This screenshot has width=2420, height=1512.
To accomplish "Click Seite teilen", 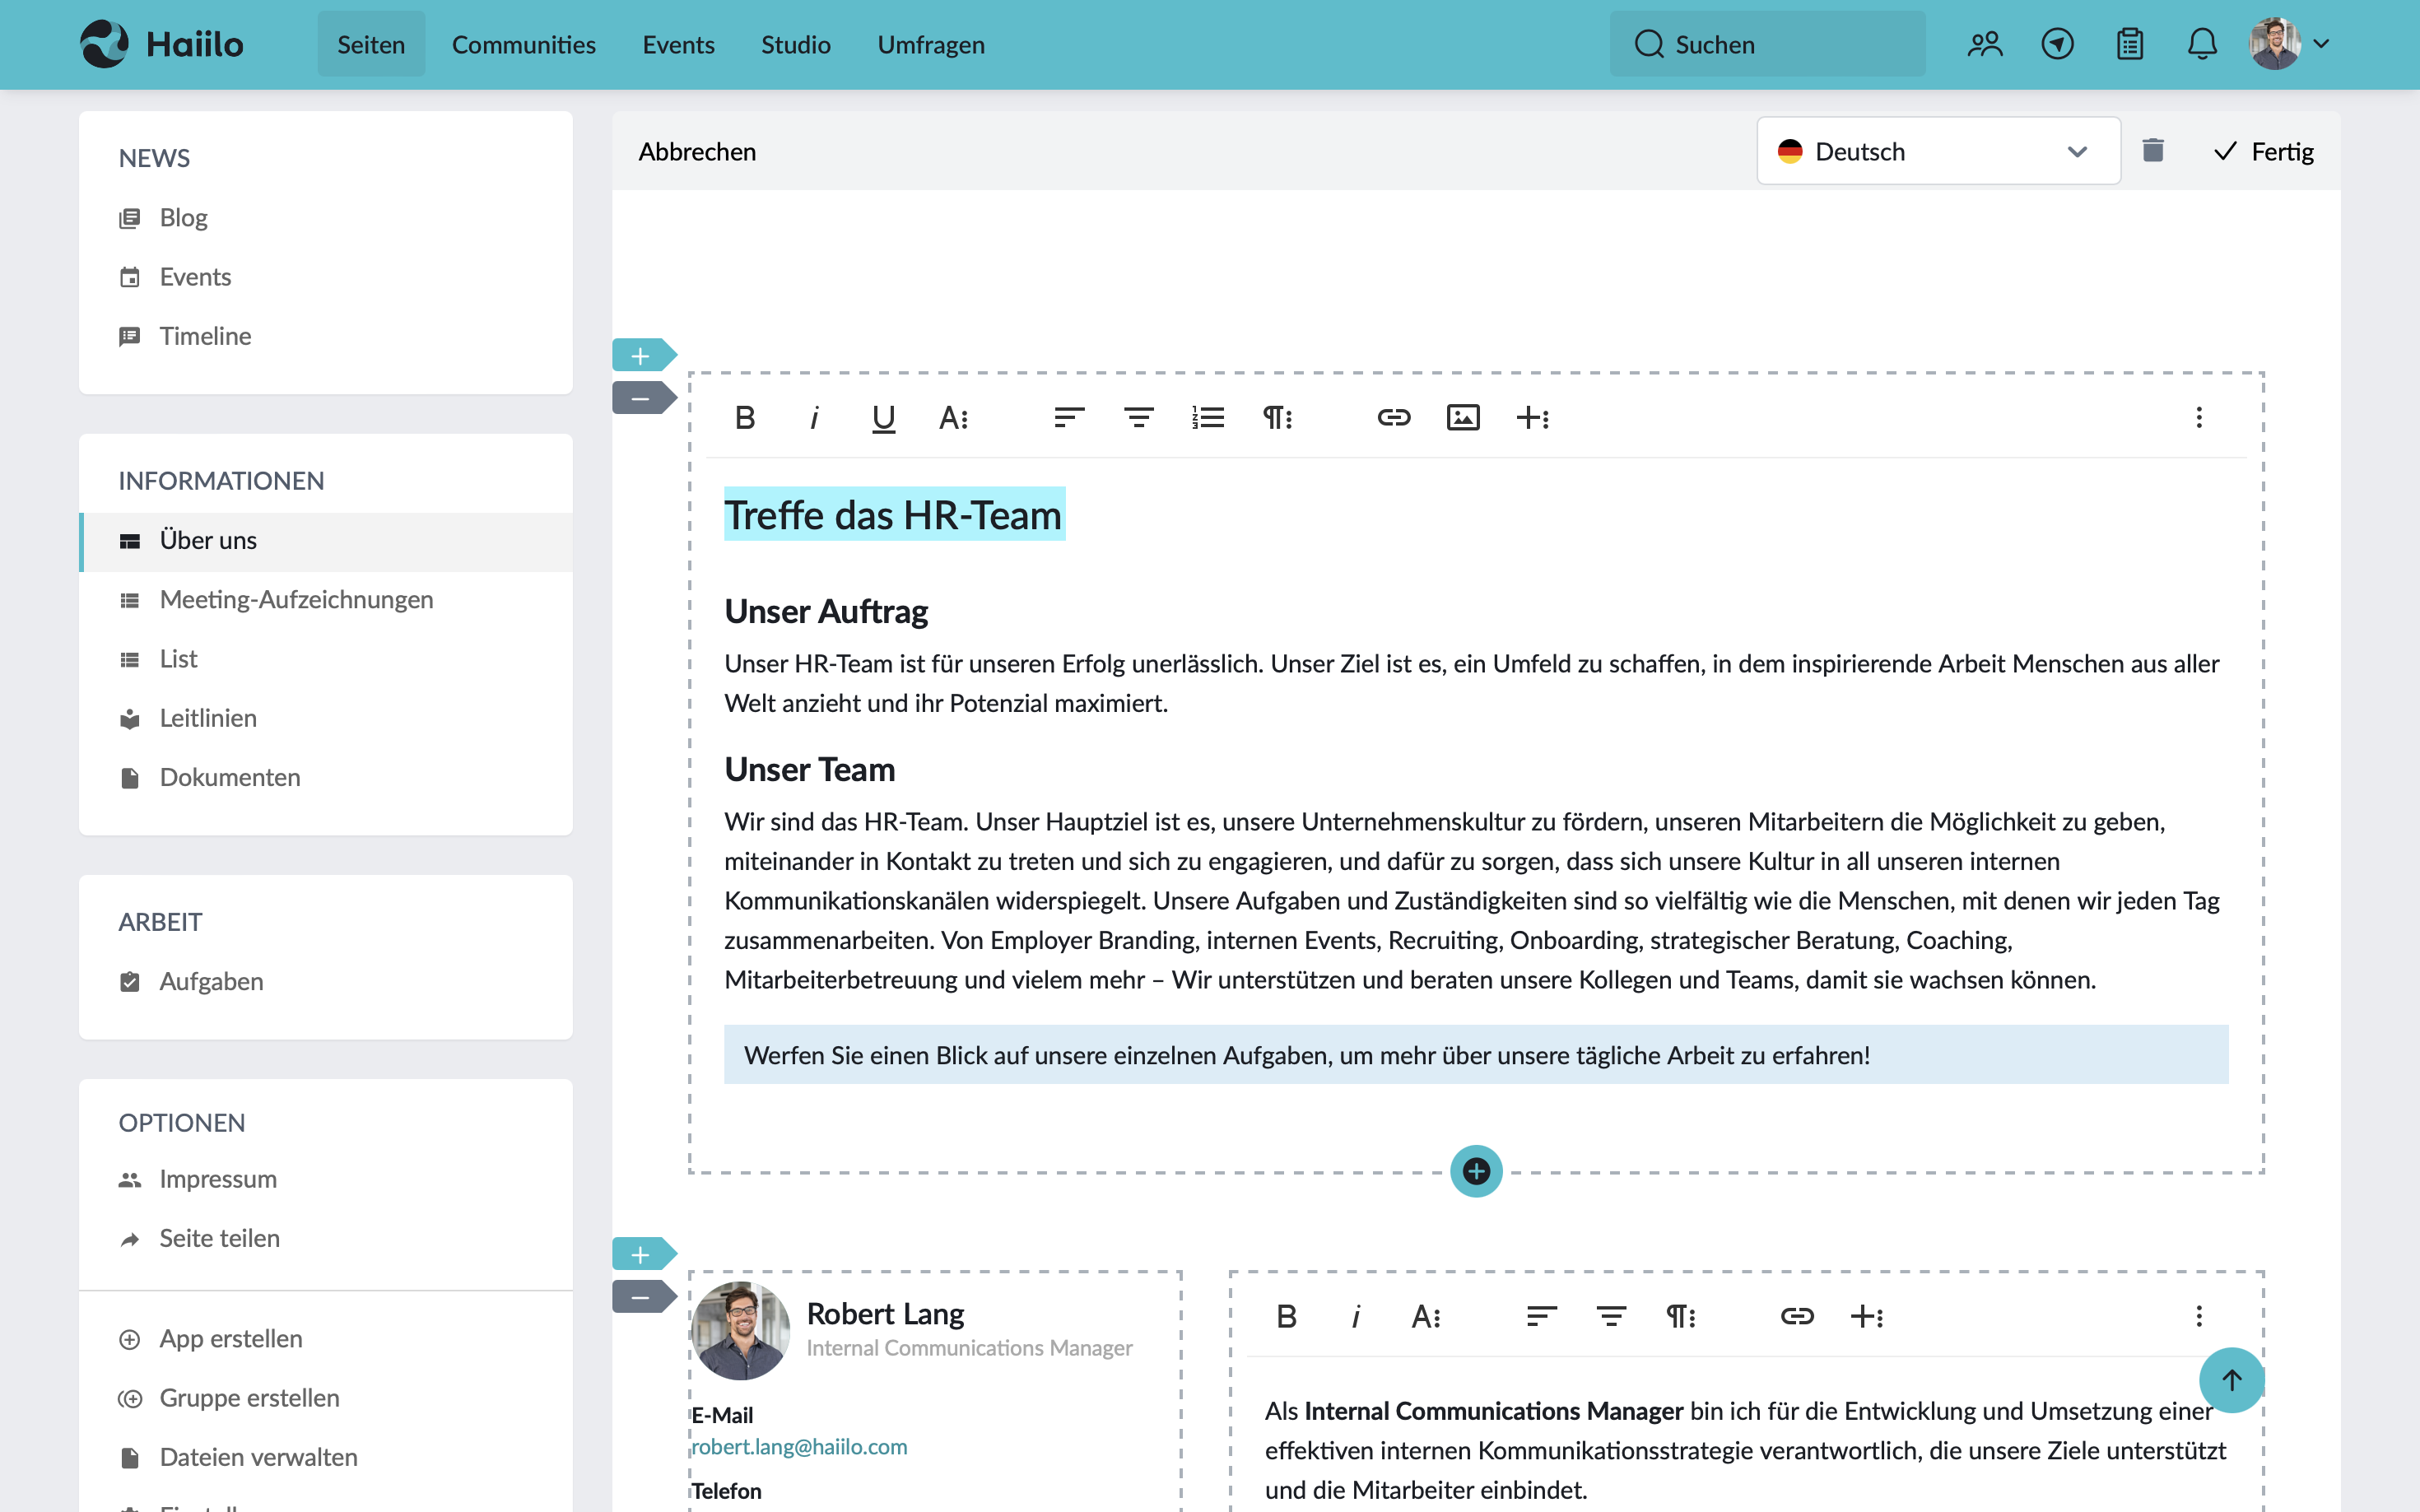I will tap(325, 1238).
